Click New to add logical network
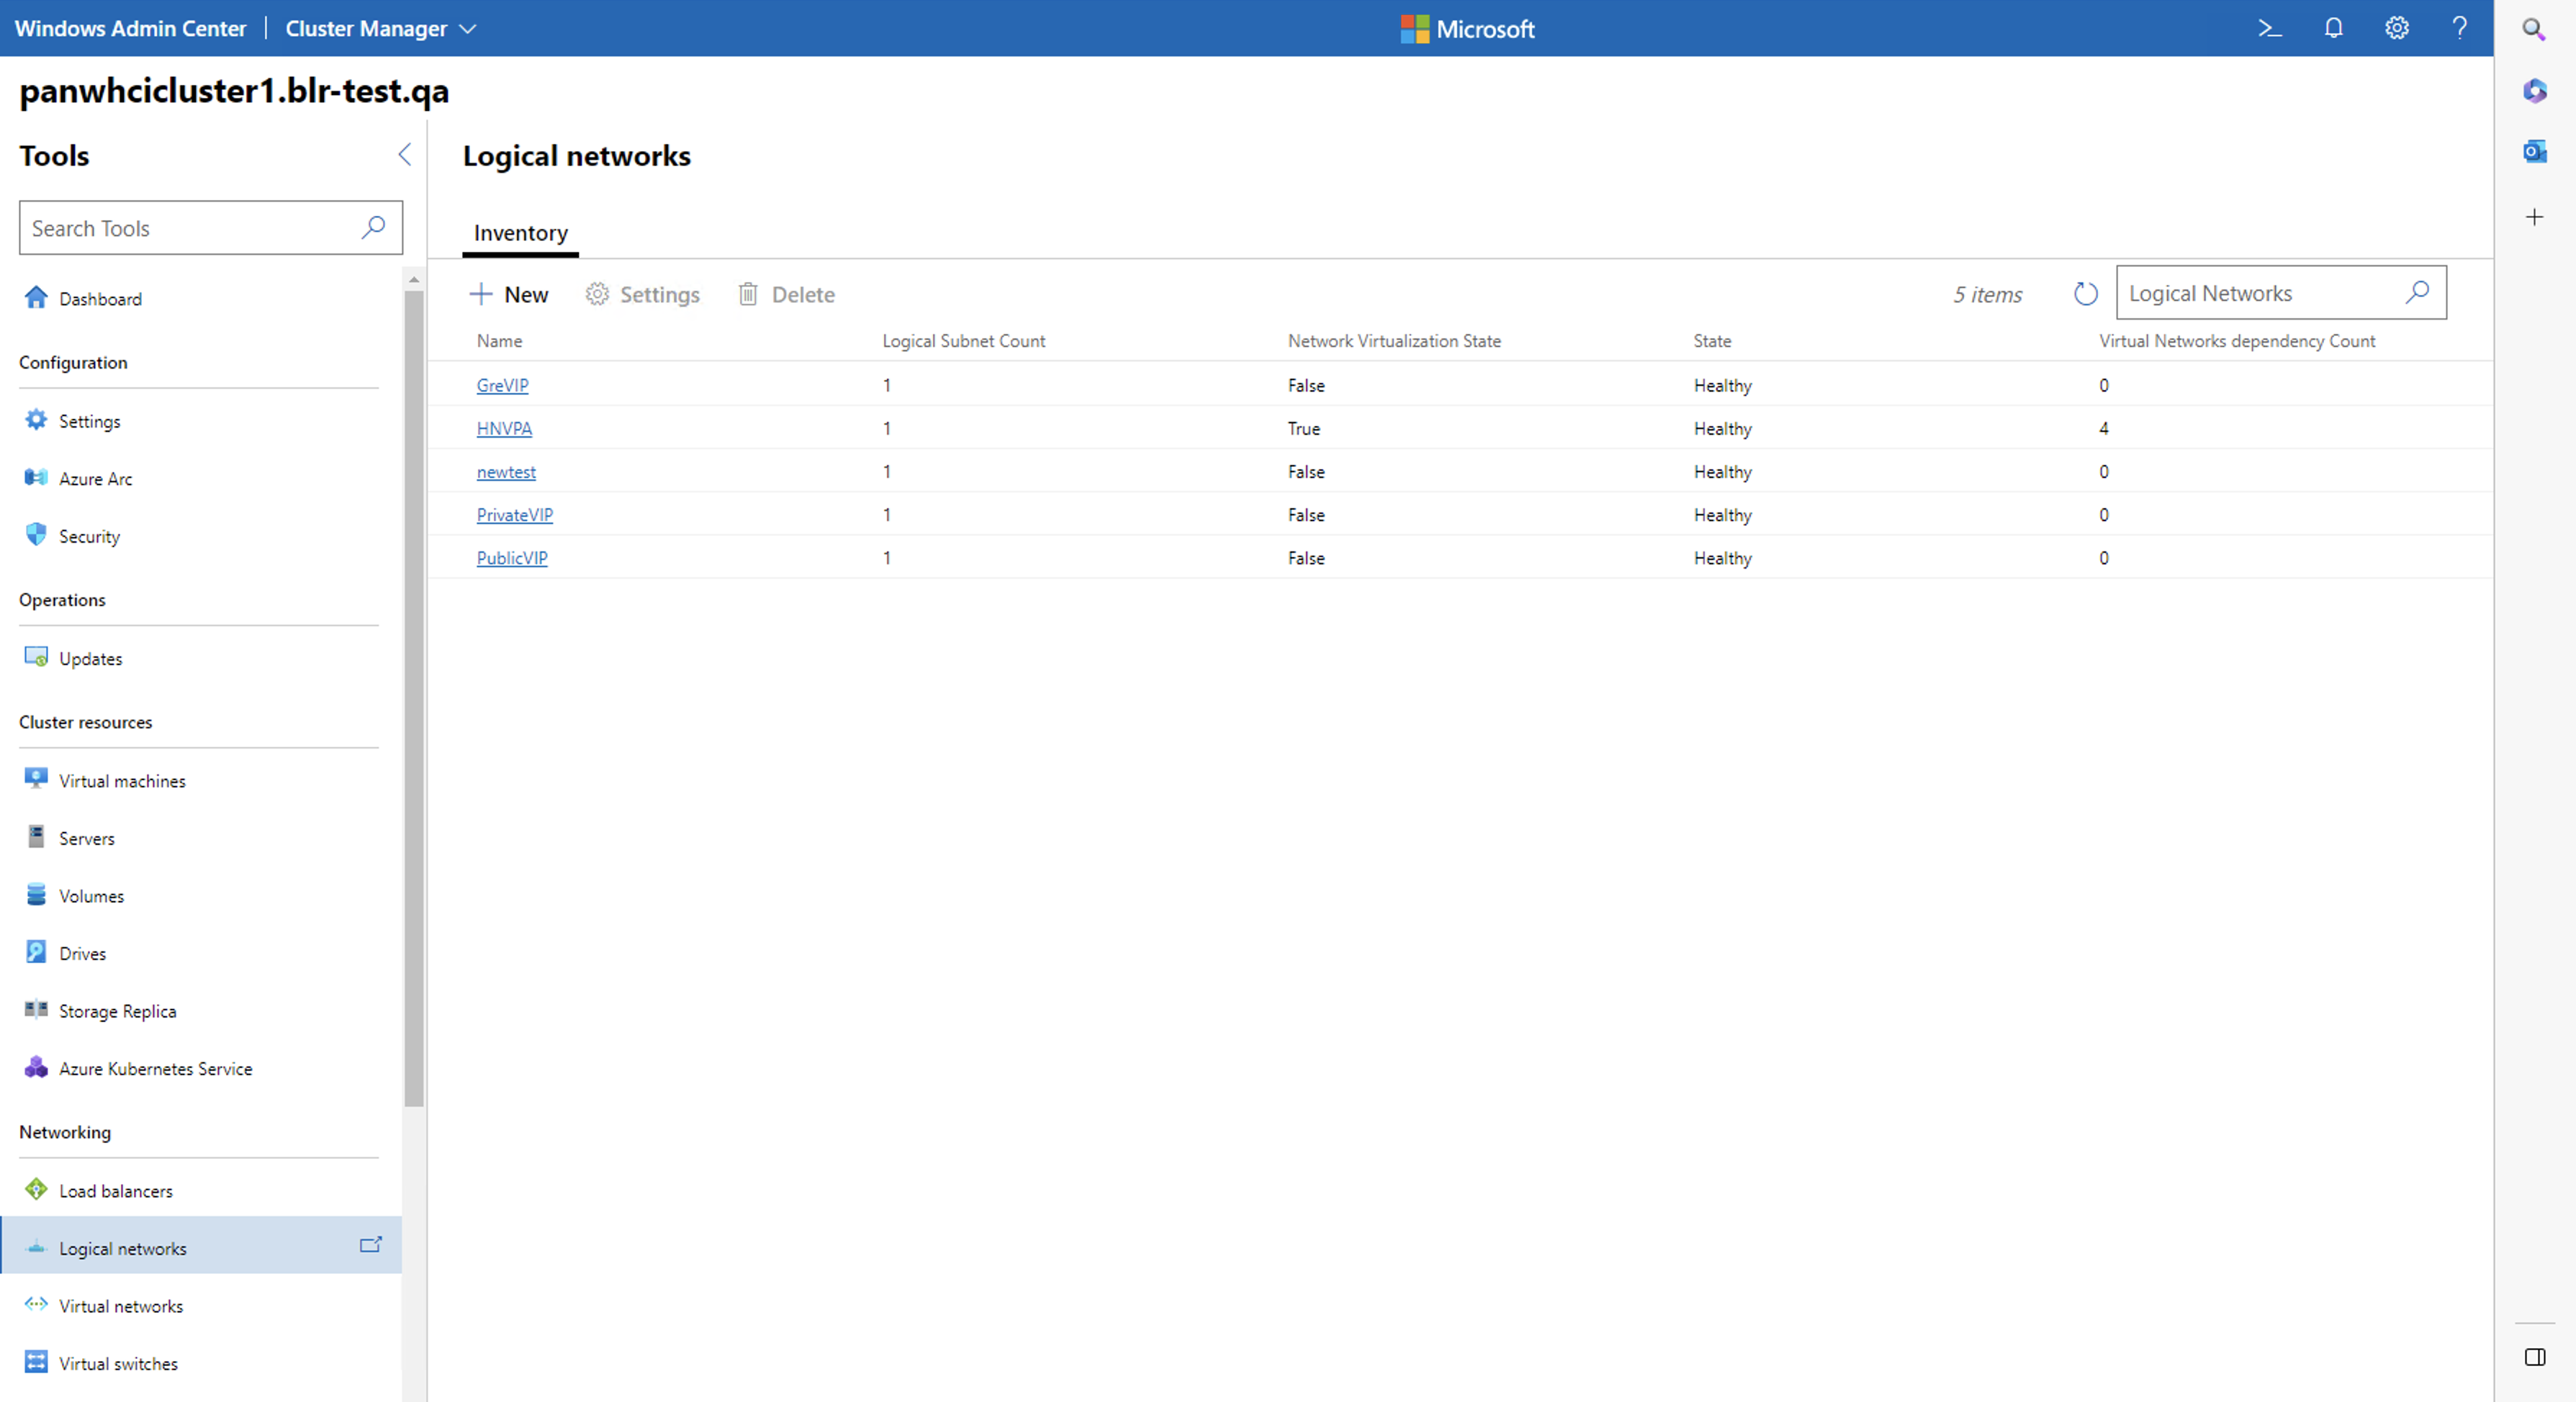The width and height of the screenshot is (2576, 1402). pos(509,294)
